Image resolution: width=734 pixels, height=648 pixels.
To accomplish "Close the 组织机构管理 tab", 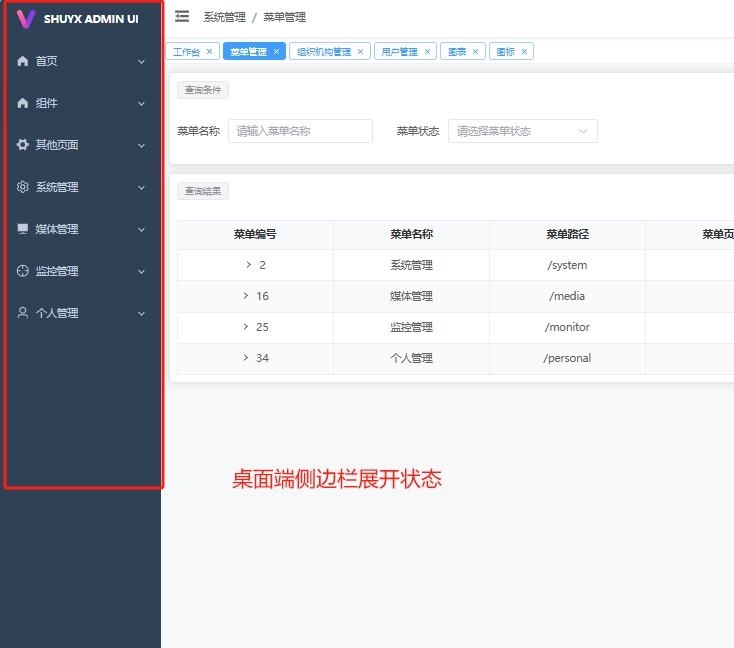I will point(361,52).
